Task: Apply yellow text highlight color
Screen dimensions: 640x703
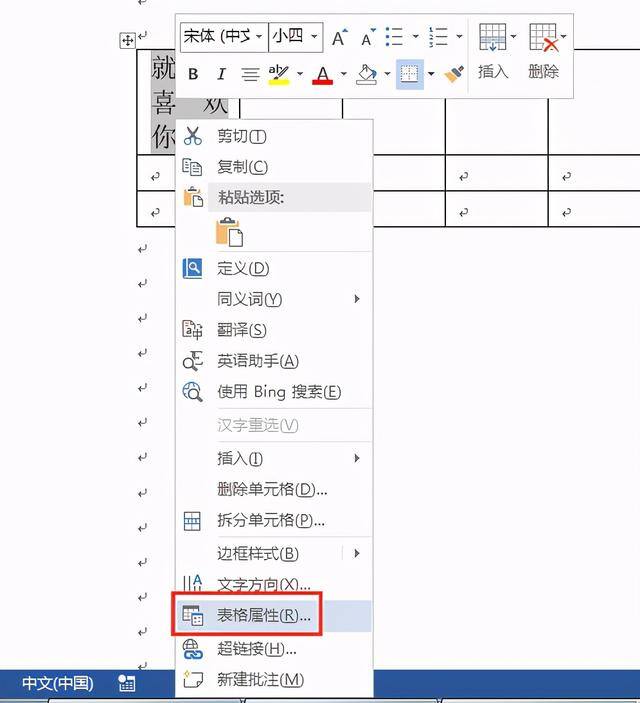Action: [x=279, y=74]
